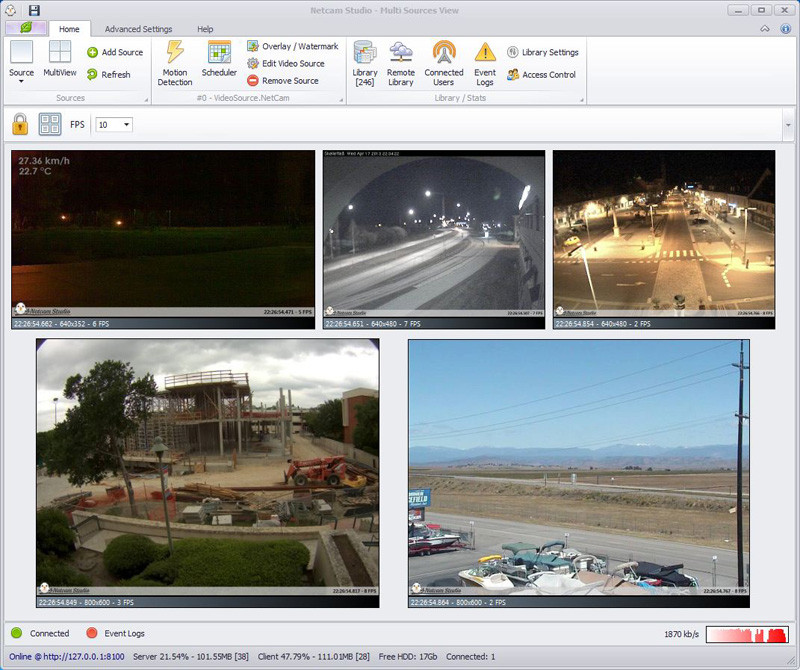Click the 640x352 - 6 FPS caption
The width and height of the screenshot is (800, 670).
click(61, 324)
